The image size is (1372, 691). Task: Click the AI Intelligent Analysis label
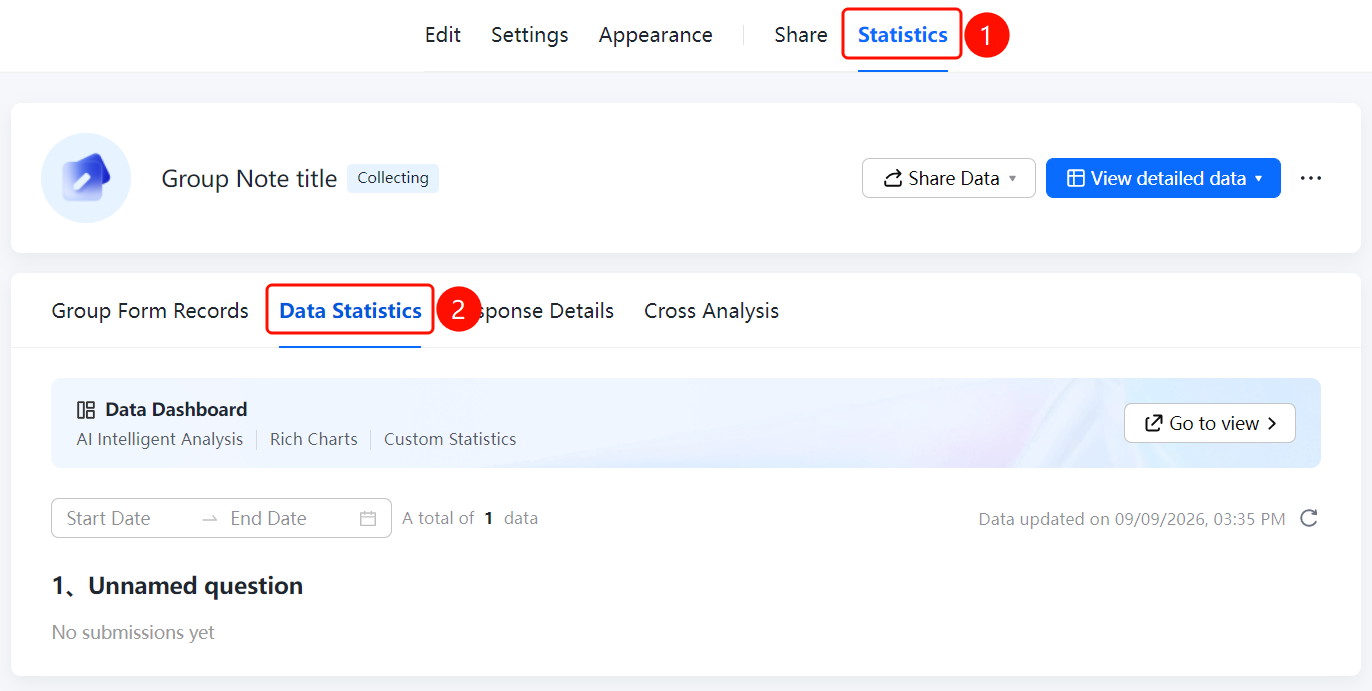[x=160, y=439]
